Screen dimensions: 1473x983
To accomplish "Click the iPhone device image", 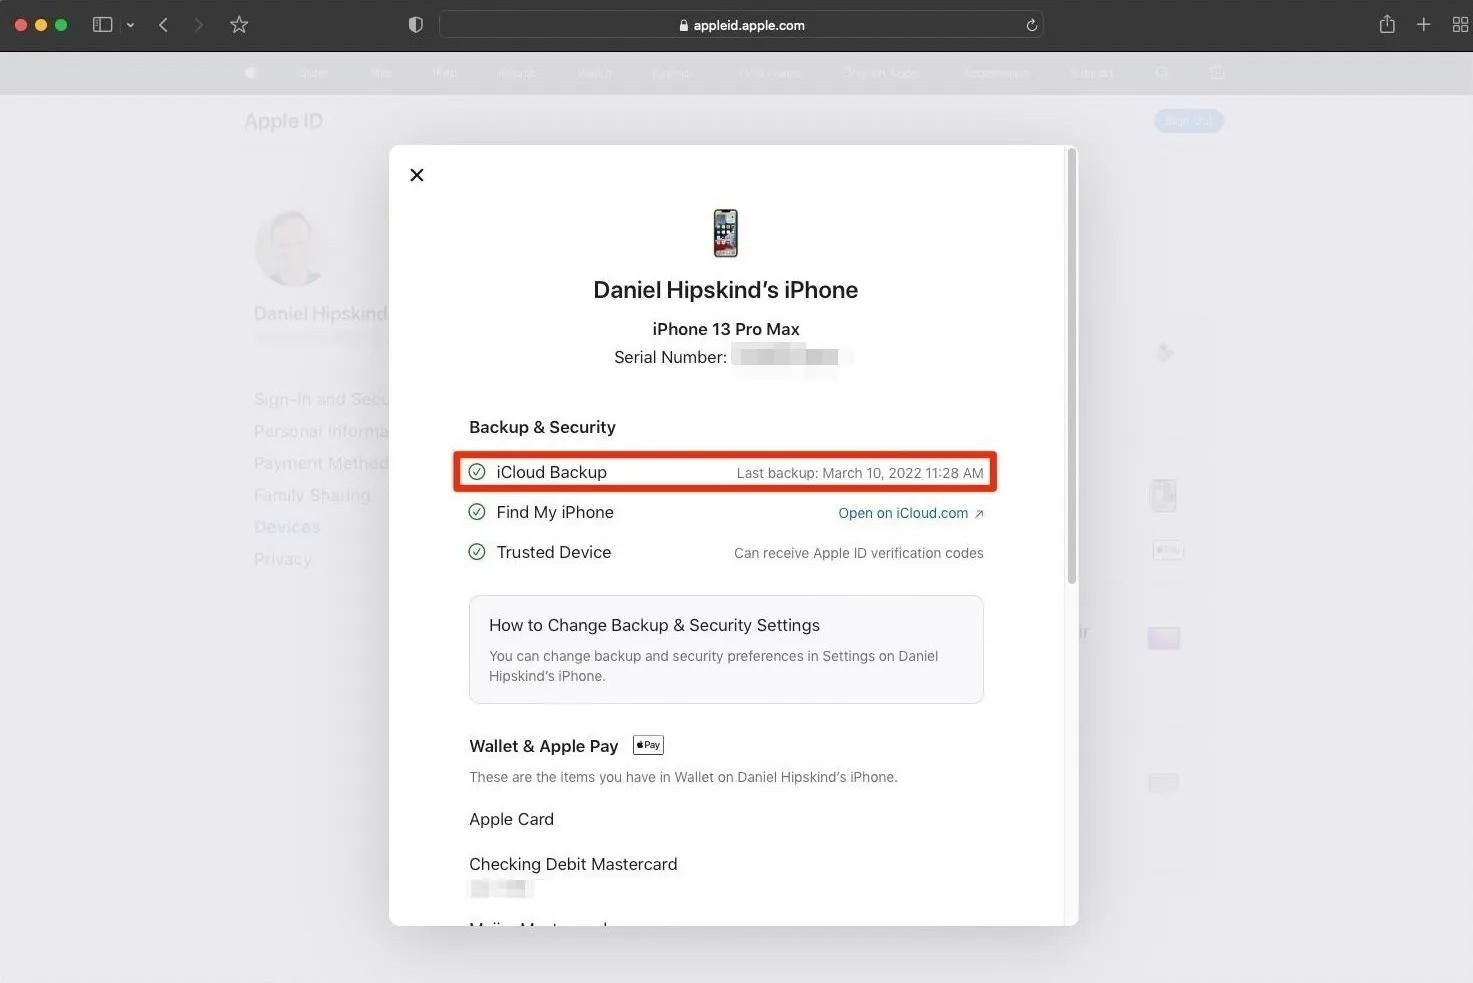I will click(726, 233).
